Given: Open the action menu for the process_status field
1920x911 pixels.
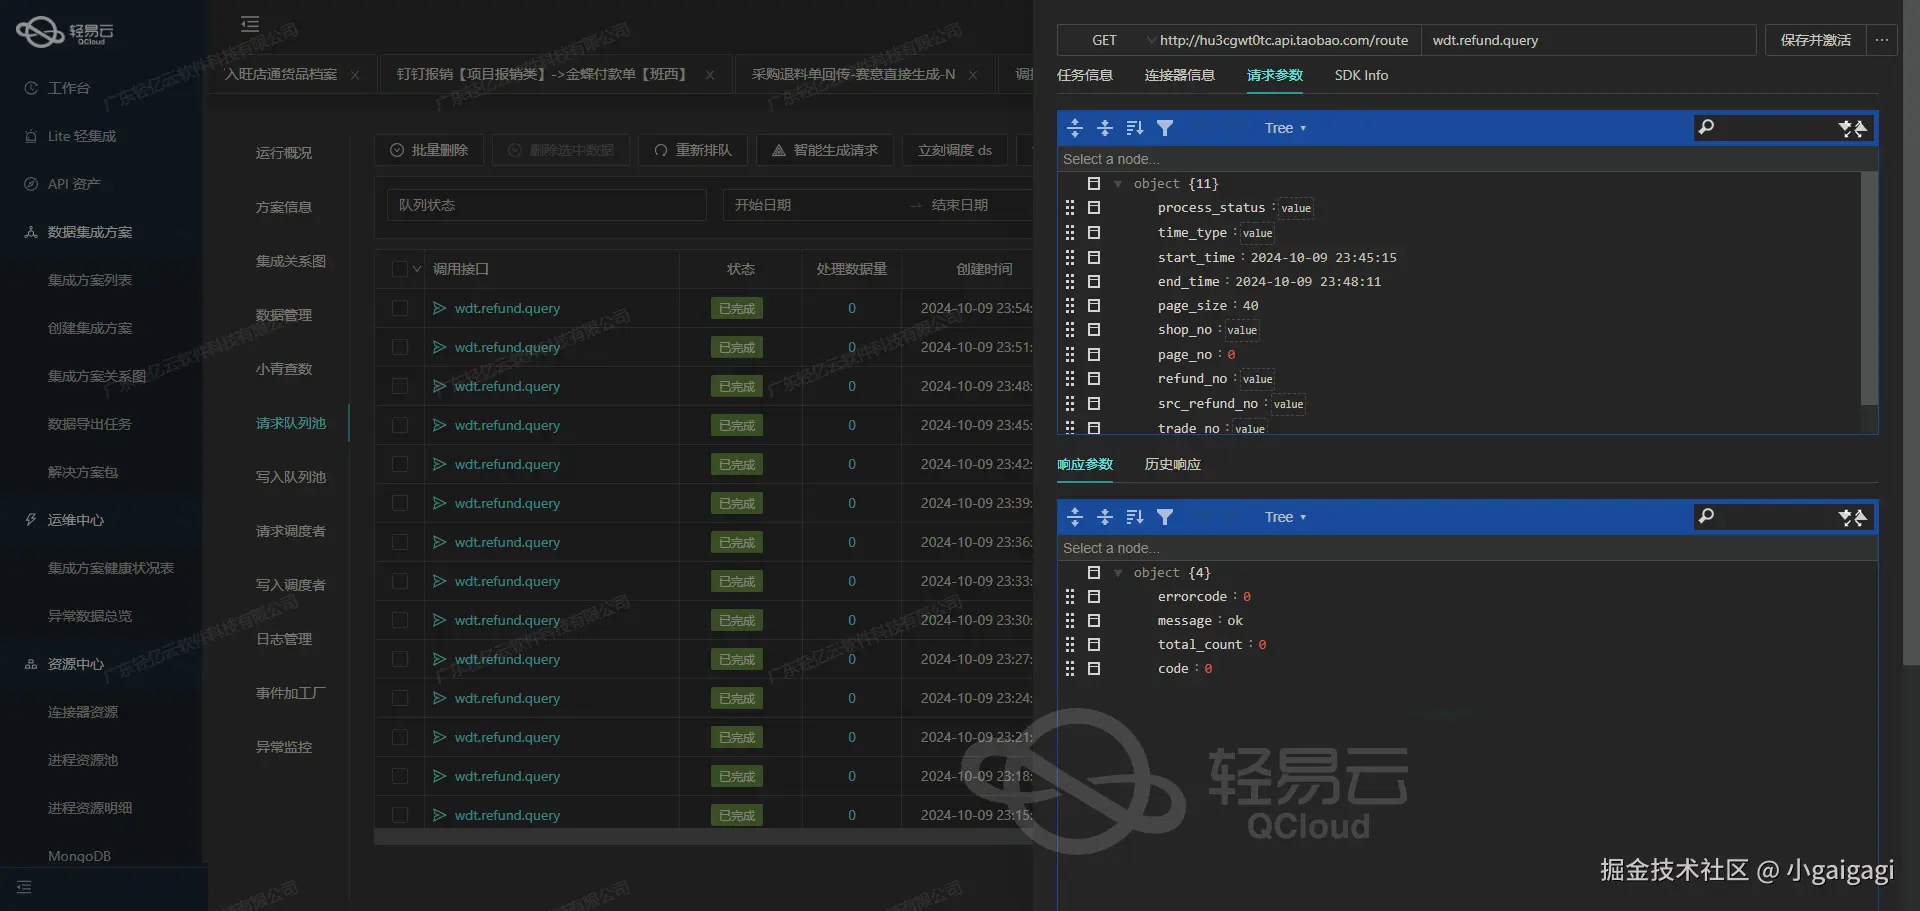Looking at the screenshot, I should (x=1094, y=208).
